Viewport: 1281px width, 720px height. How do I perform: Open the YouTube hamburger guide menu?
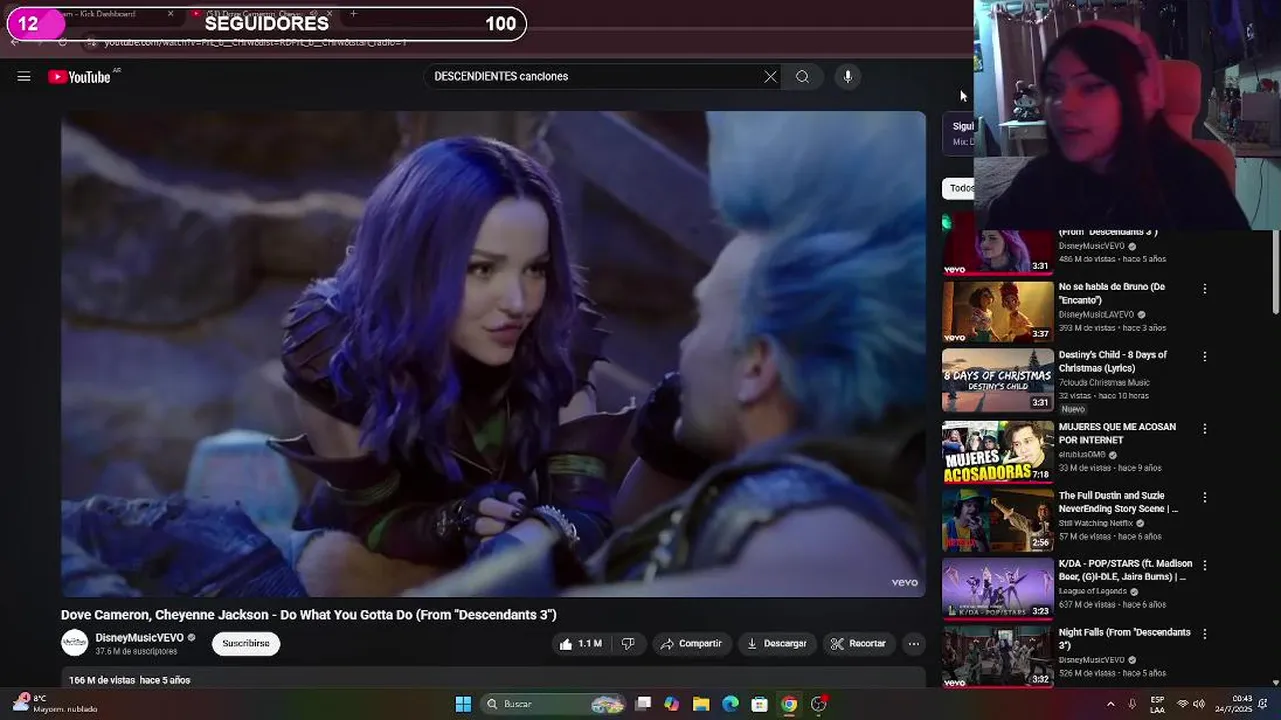coord(24,77)
